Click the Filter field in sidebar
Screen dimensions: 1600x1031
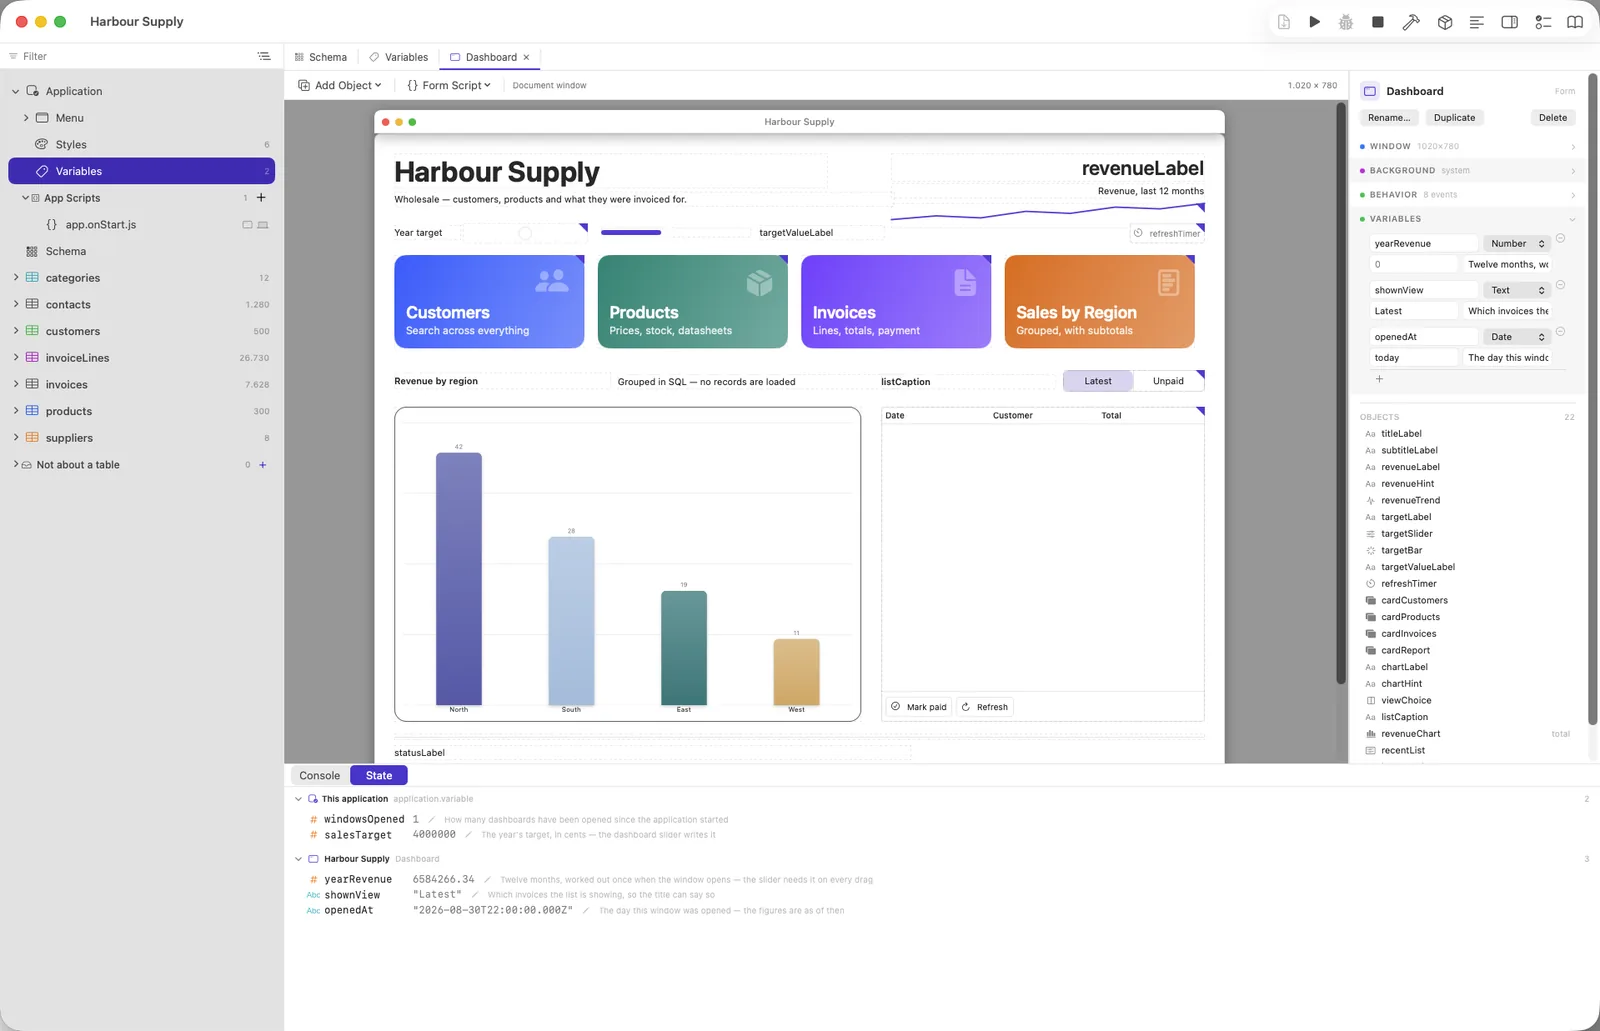tap(130, 56)
